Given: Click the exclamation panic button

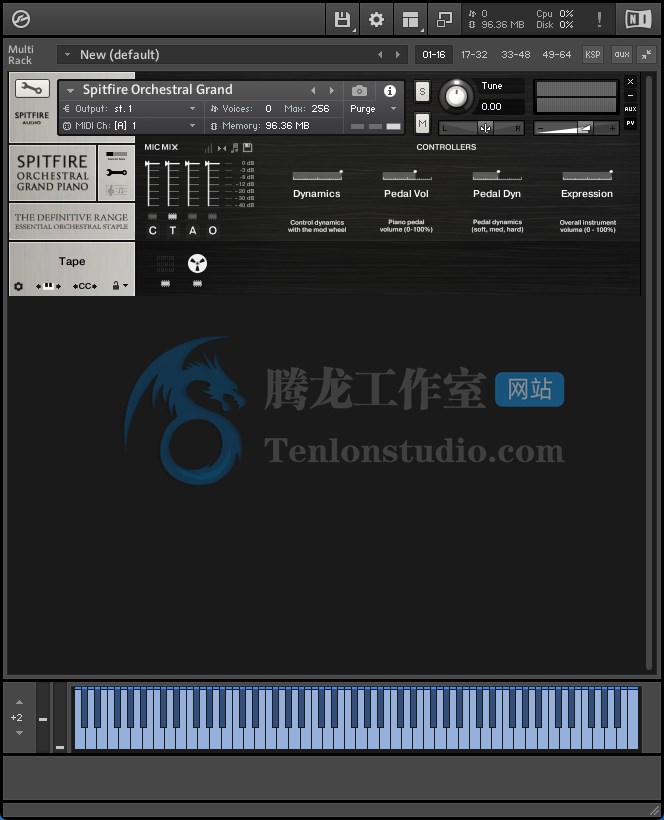Looking at the screenshot, I should click(599, 19).
